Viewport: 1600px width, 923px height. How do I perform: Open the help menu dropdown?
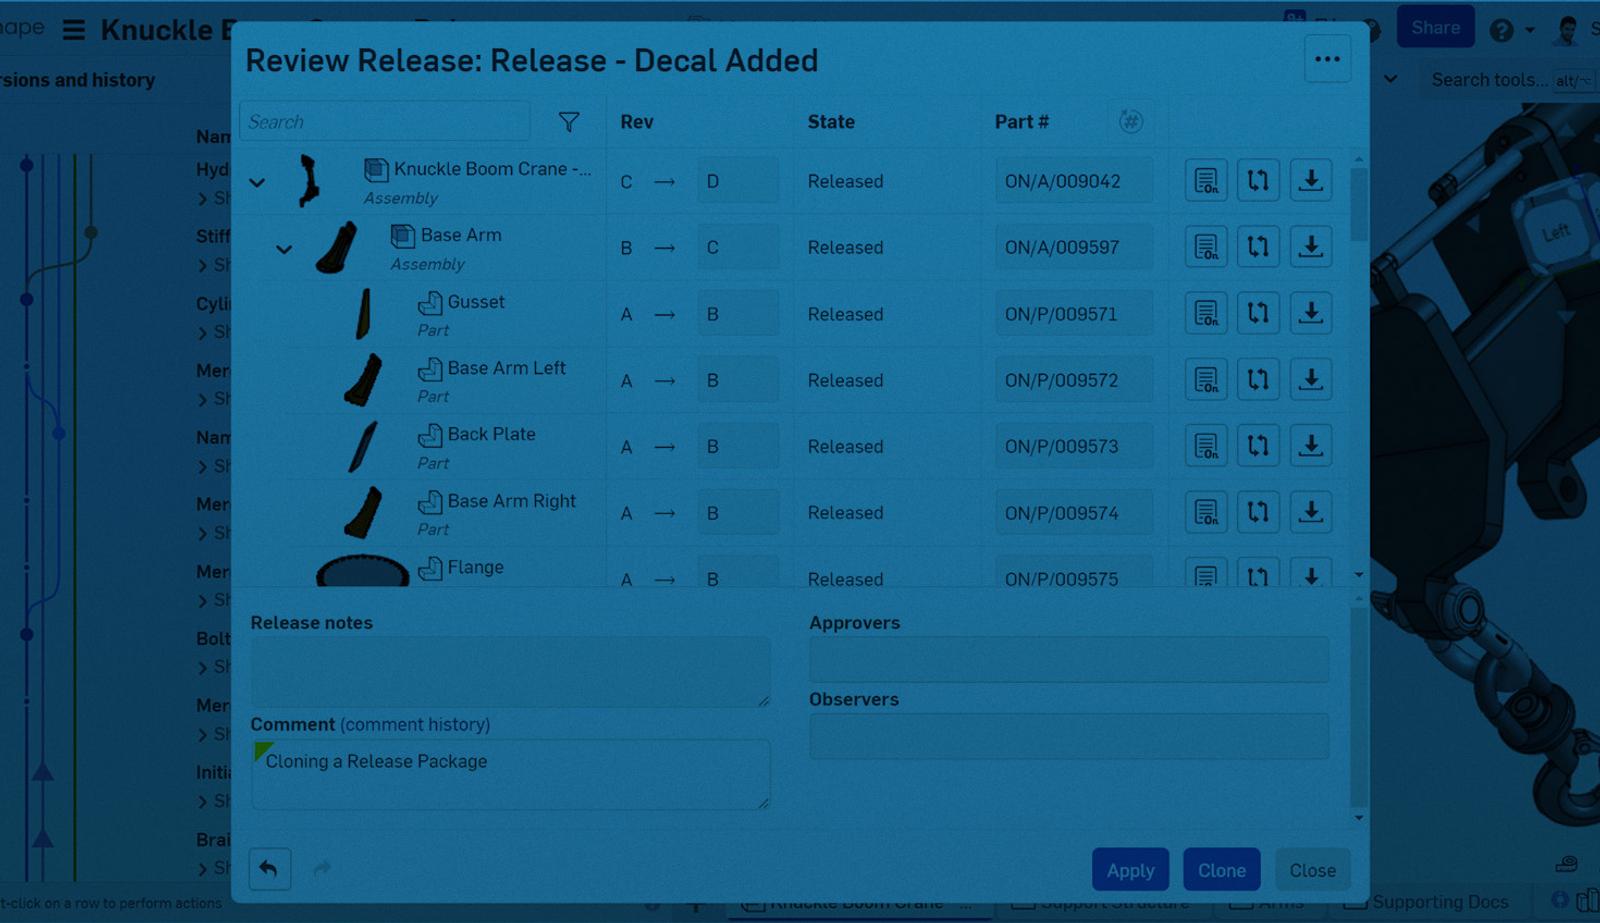pos(1510,30)
